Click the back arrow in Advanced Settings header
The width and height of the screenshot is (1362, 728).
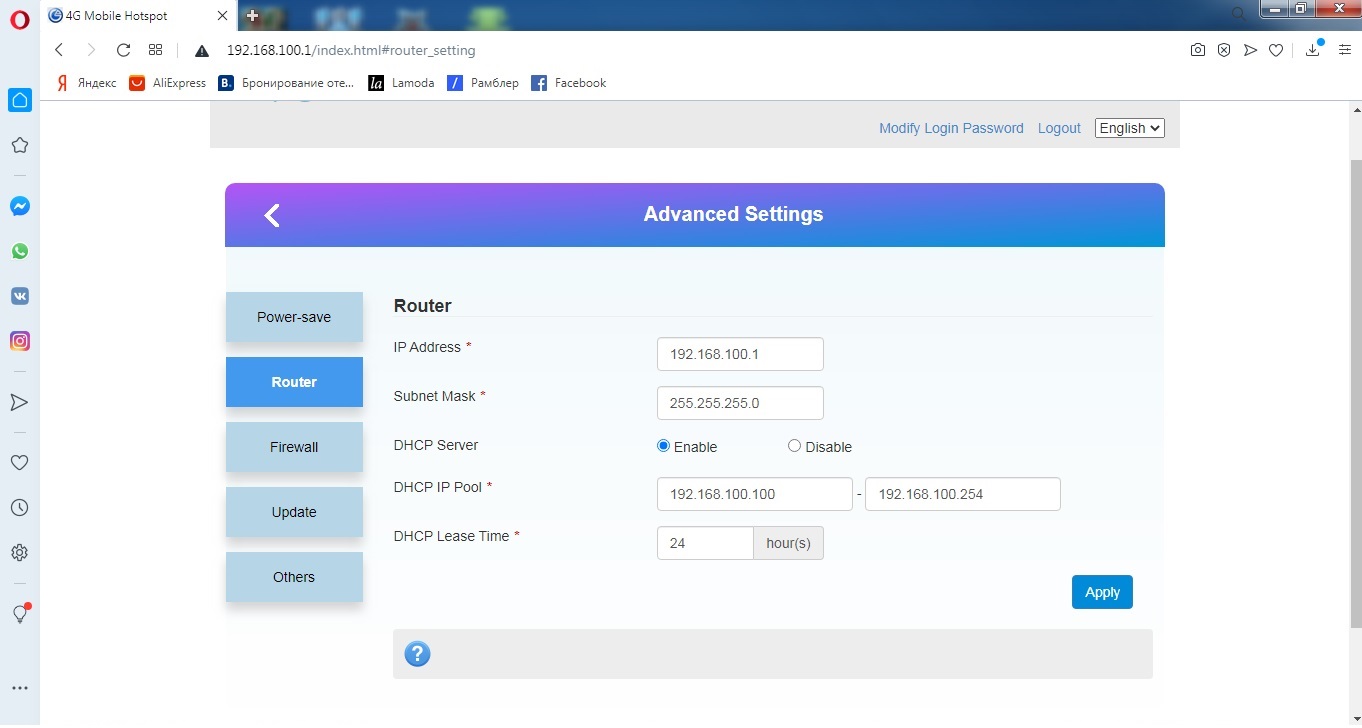click(x=272, y=215)
